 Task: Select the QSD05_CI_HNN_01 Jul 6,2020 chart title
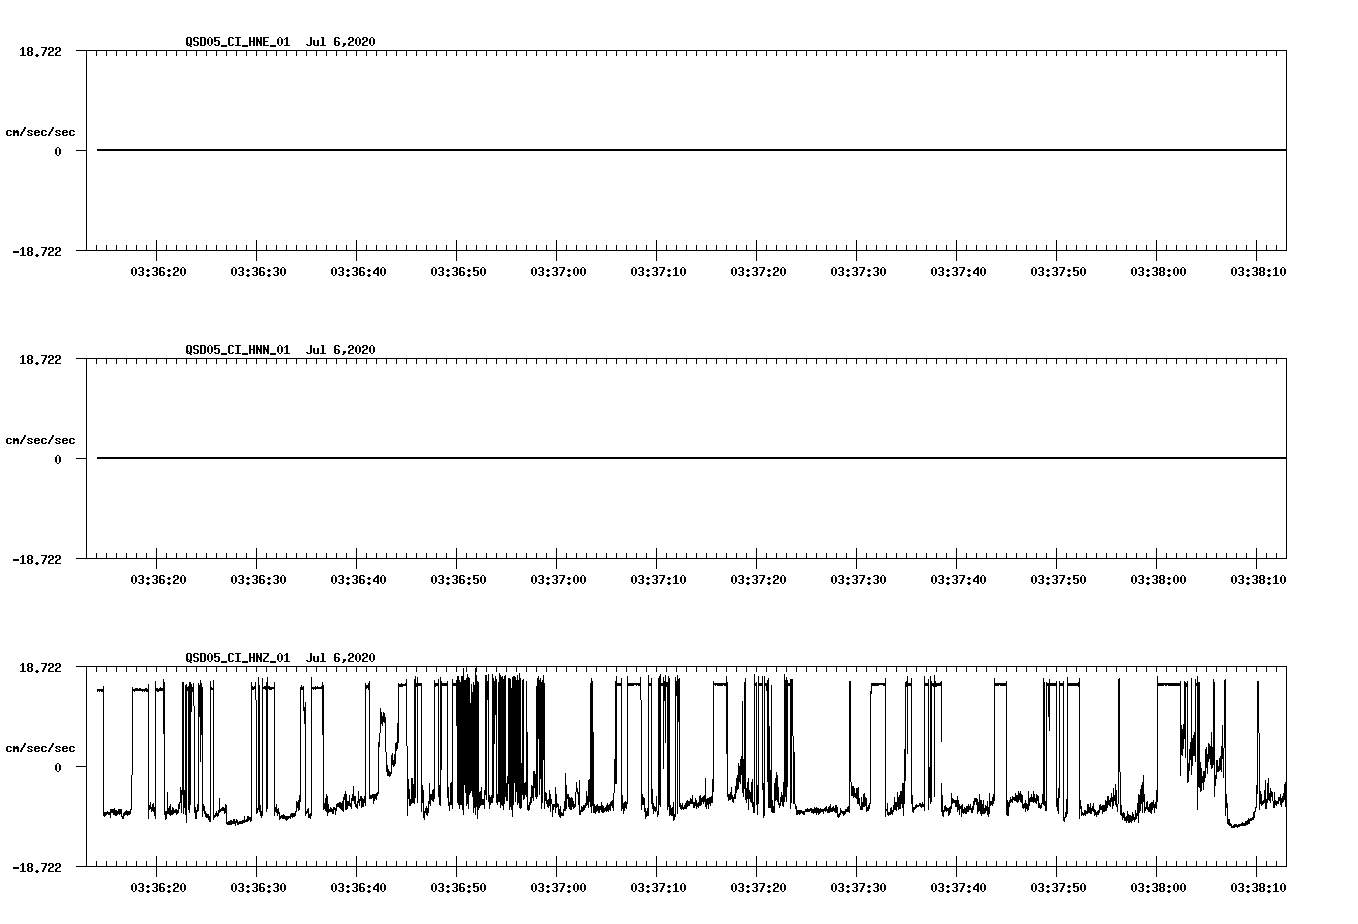[280, 350]
